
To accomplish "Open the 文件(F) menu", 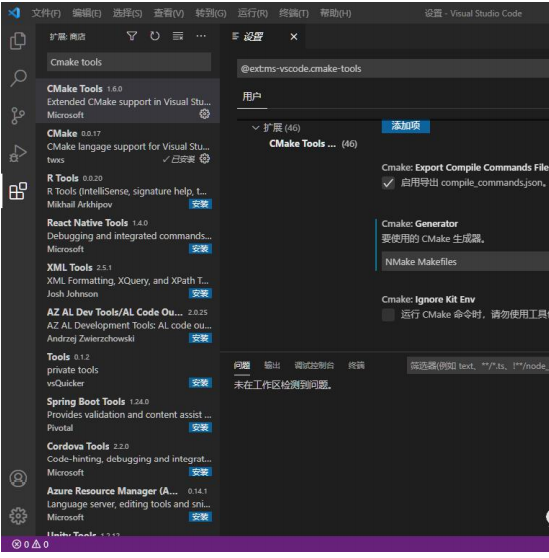I will (46, 14).
